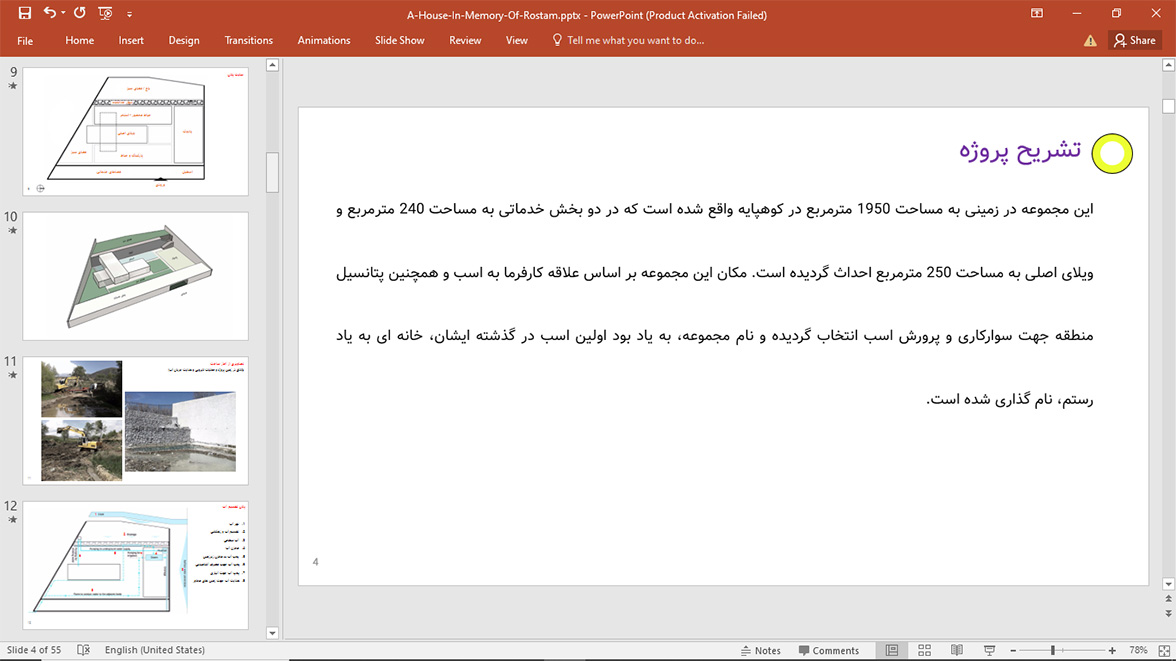Open the Animations ribbon tab
Image resolution: width=1176 pixels, height=661 pixels.
[x=324, y=41]
